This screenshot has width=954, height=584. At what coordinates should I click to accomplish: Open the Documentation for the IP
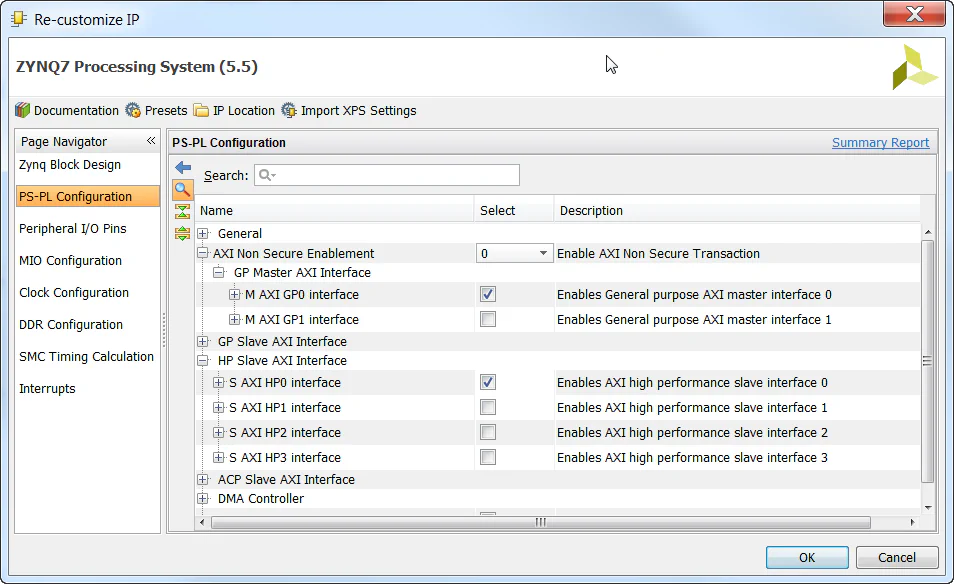click(67, 110)
